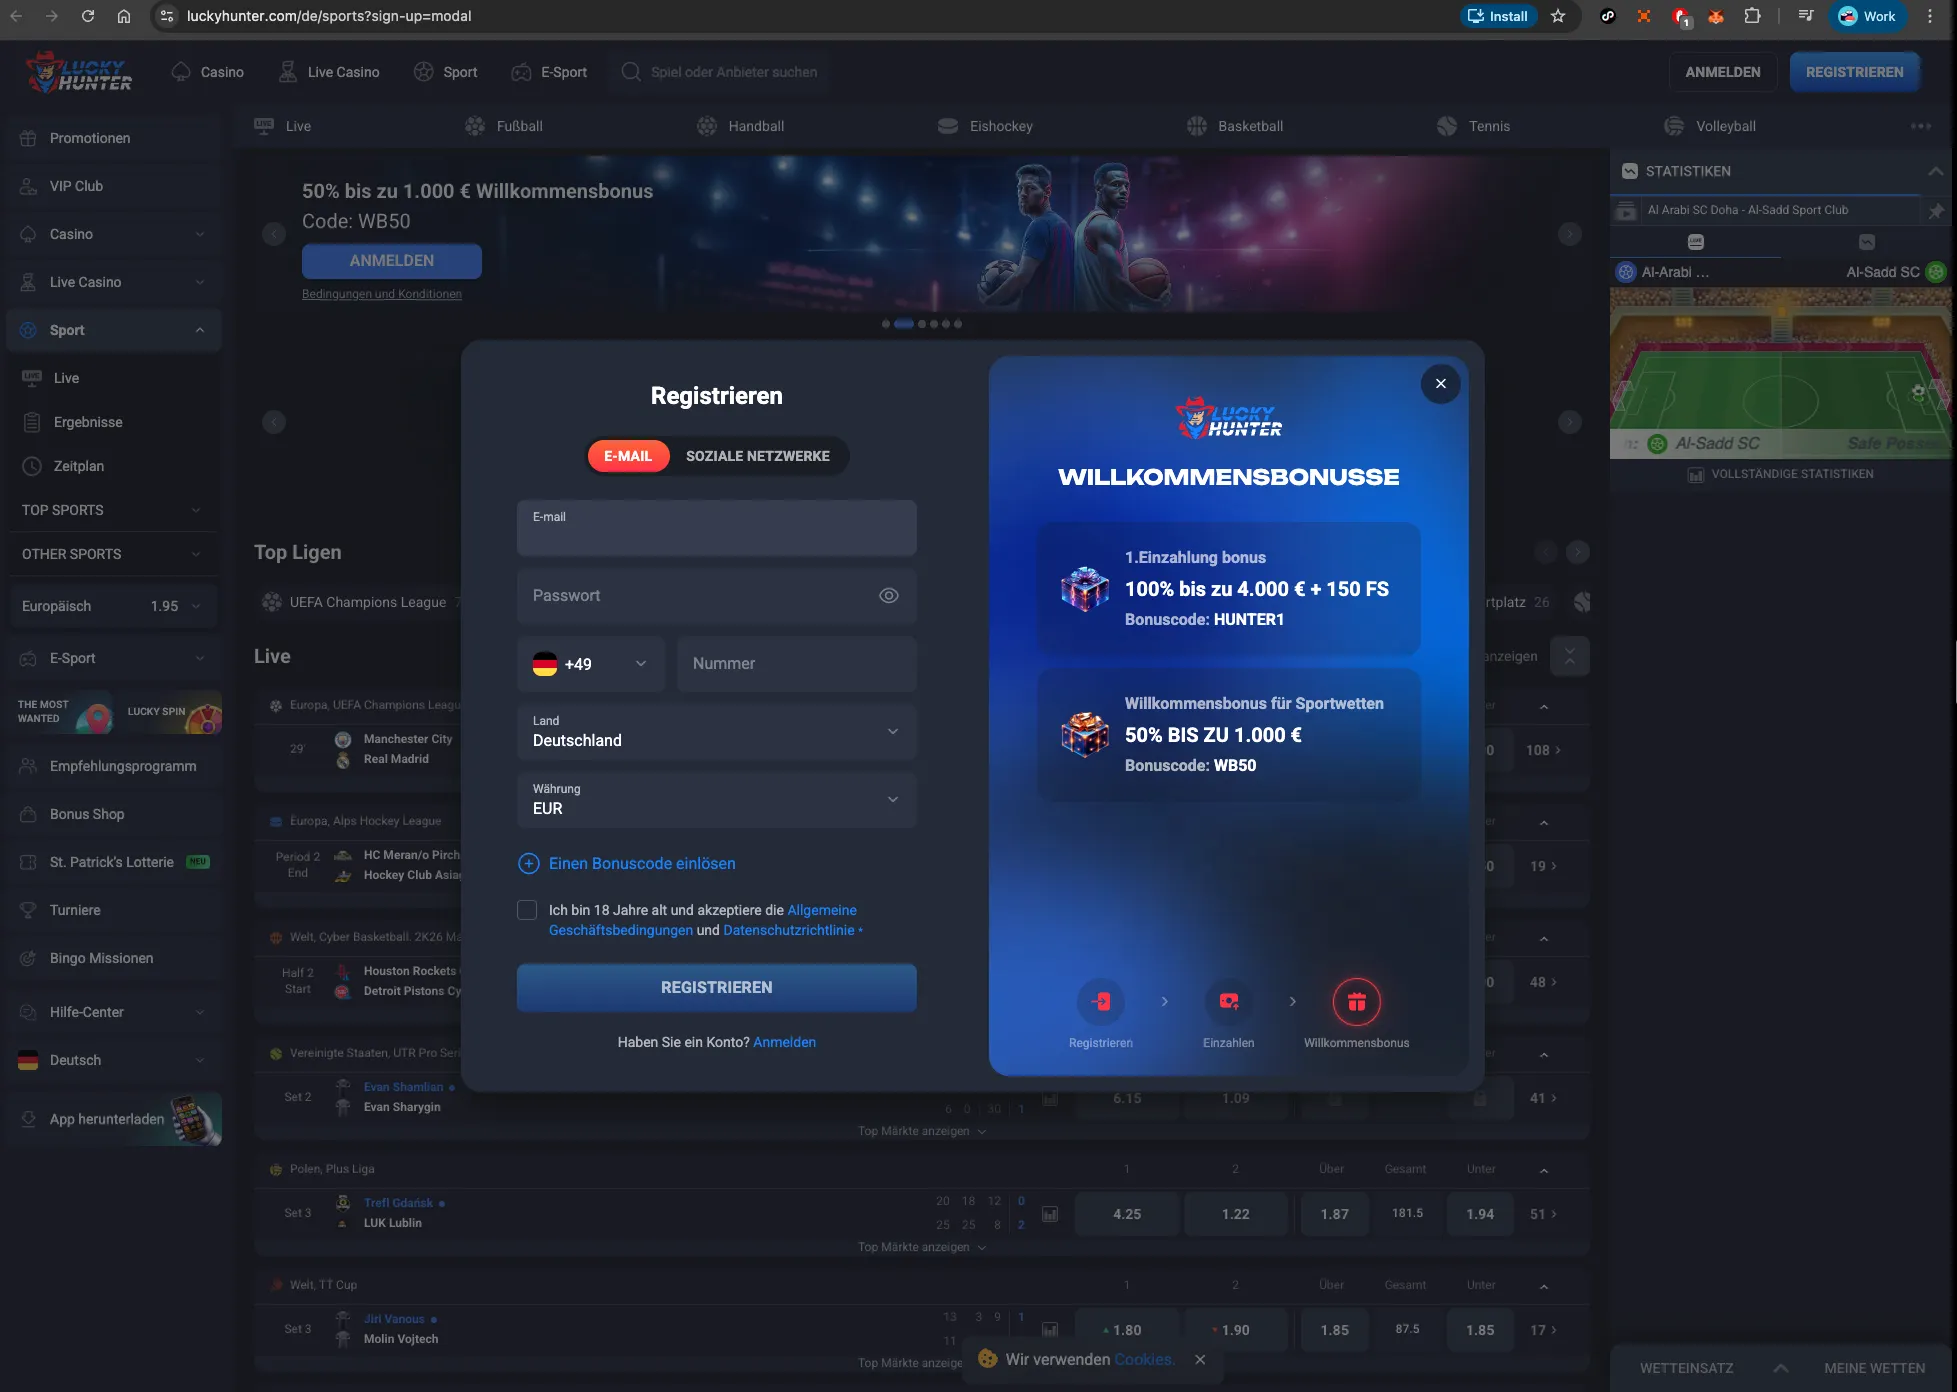Open the Land Deutschland dropdown
This screenshot has height=1392, width=1957.
point(717,732)
